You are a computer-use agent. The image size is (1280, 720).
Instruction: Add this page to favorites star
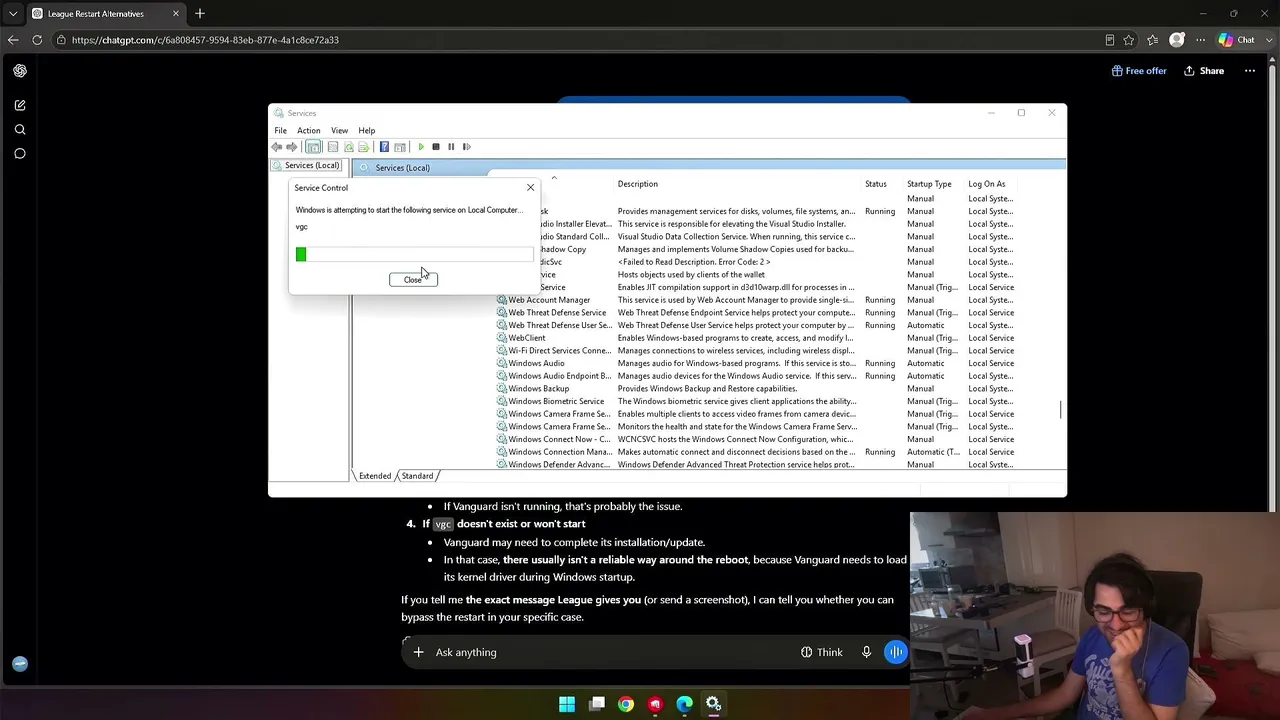1129,40
